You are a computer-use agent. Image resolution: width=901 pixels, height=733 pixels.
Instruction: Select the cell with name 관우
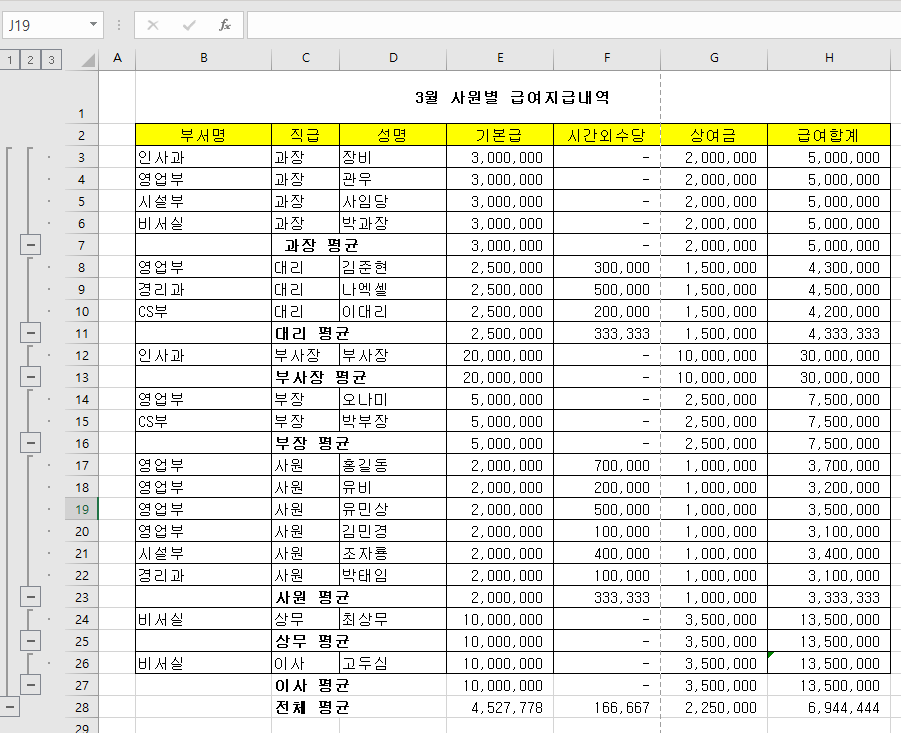(393, 179)
